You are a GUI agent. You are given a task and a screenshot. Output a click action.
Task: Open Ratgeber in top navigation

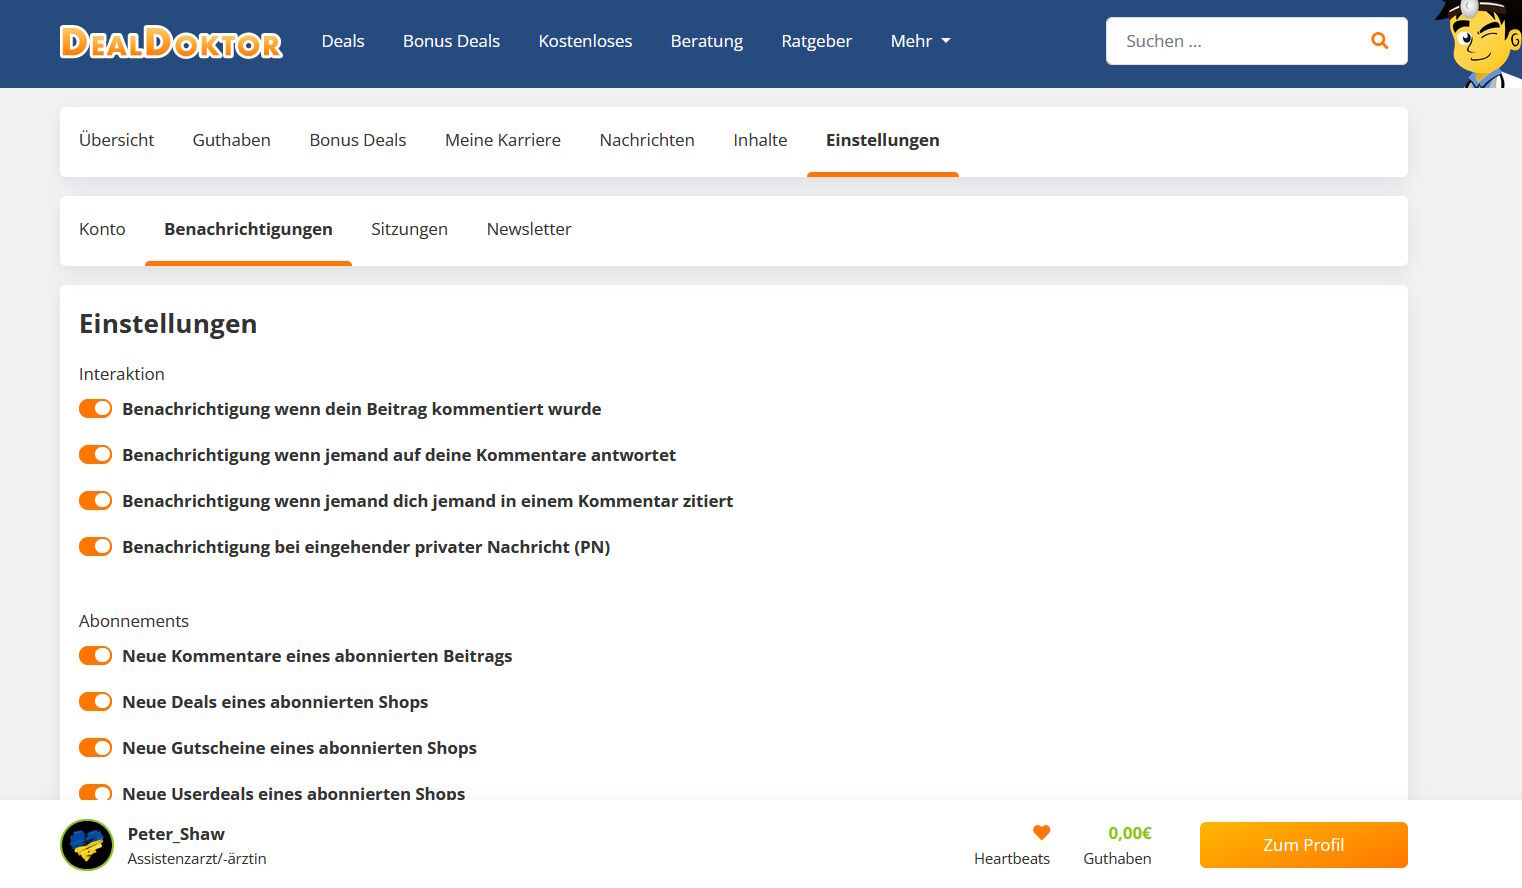click(817, 41)
